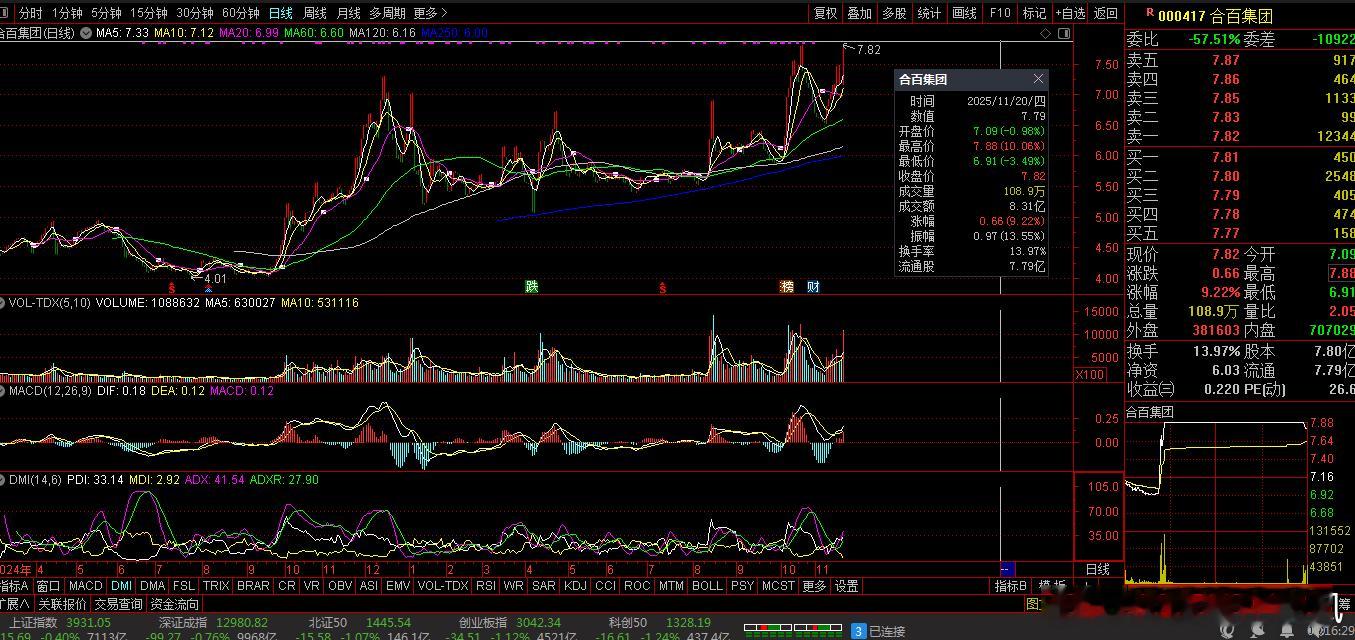Click the 指标A tab
Screen dimensions: 1355x640
tap(15, 586)
